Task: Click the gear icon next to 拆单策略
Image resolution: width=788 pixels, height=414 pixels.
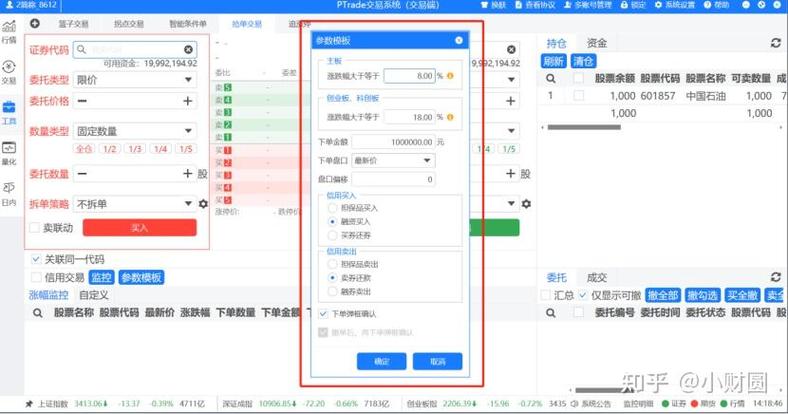Action: pyautogui.click(x=203, y=203)
